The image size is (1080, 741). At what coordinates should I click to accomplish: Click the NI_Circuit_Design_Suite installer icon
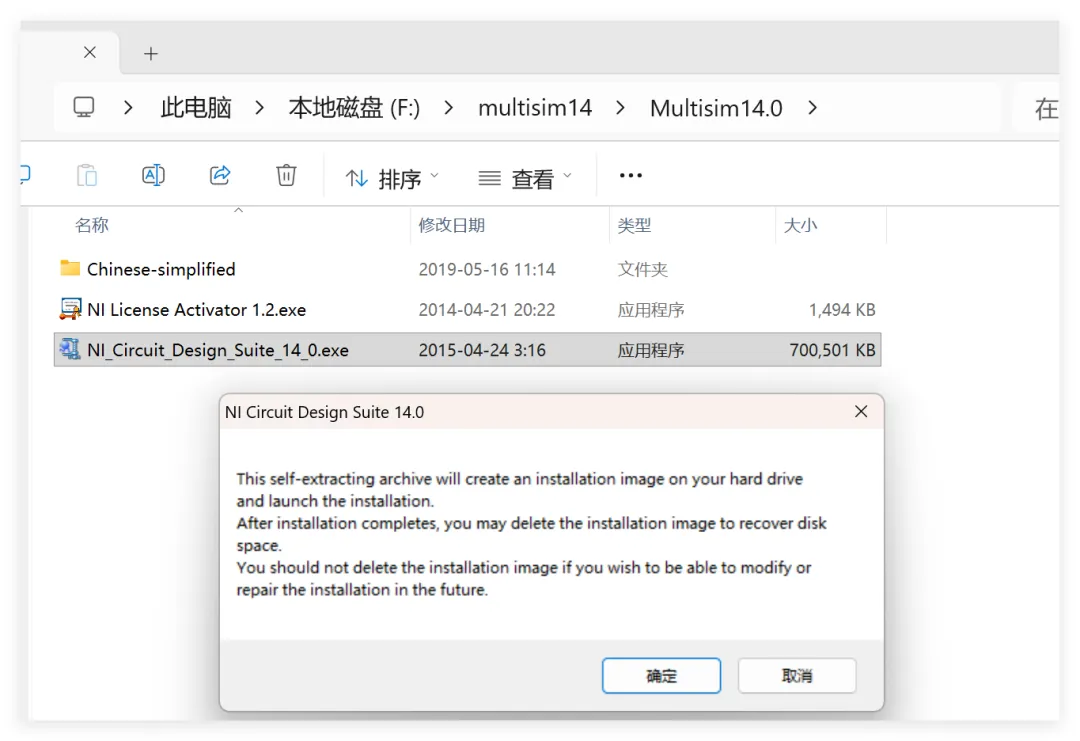[70, 349]
